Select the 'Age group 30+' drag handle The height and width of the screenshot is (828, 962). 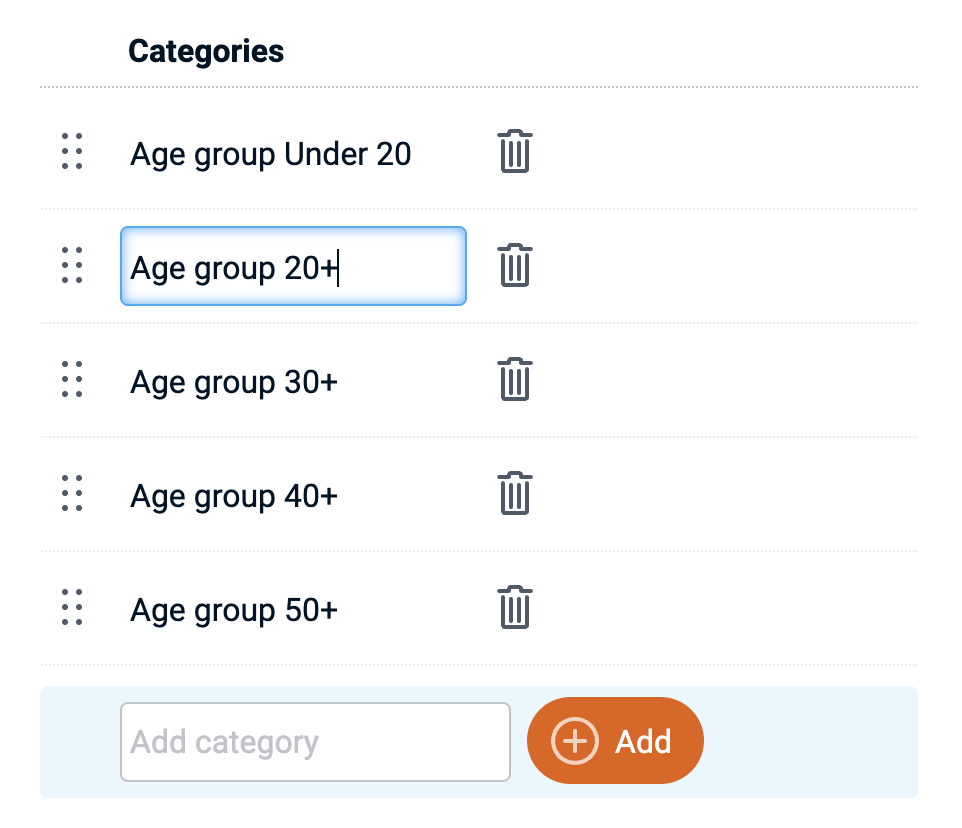coord(71,380)
